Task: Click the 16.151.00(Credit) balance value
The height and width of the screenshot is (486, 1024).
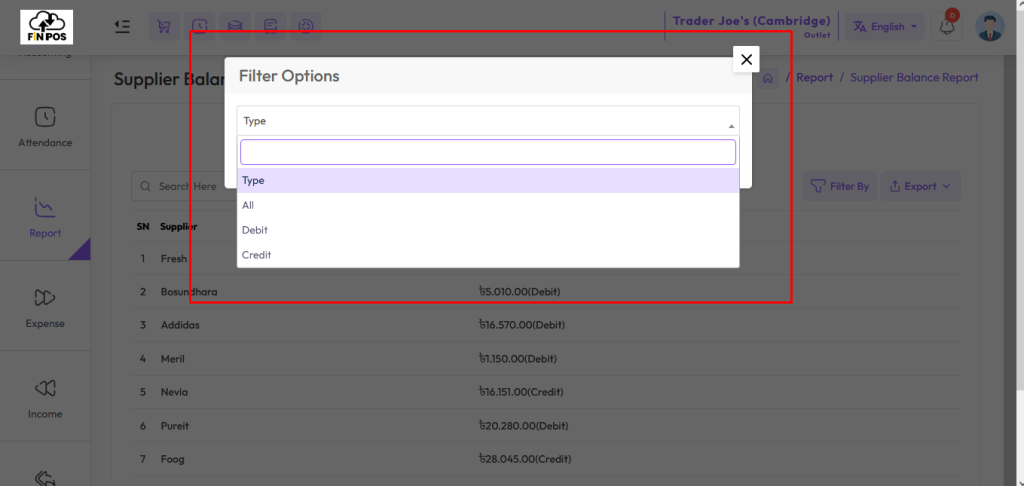Action: 520,392
